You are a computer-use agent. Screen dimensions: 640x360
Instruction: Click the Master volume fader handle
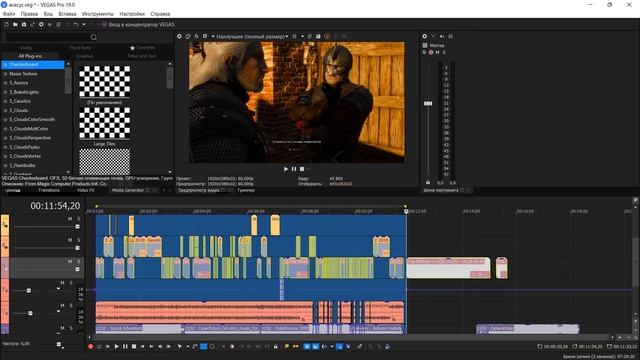coord(428,104)
